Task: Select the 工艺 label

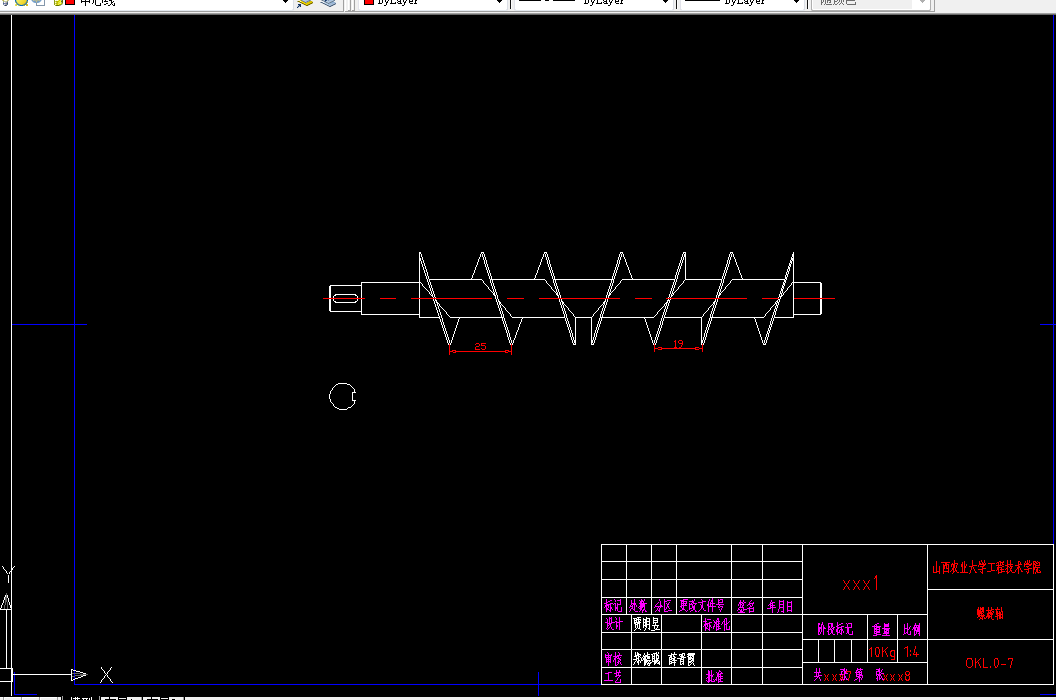Action: point(613,676)
